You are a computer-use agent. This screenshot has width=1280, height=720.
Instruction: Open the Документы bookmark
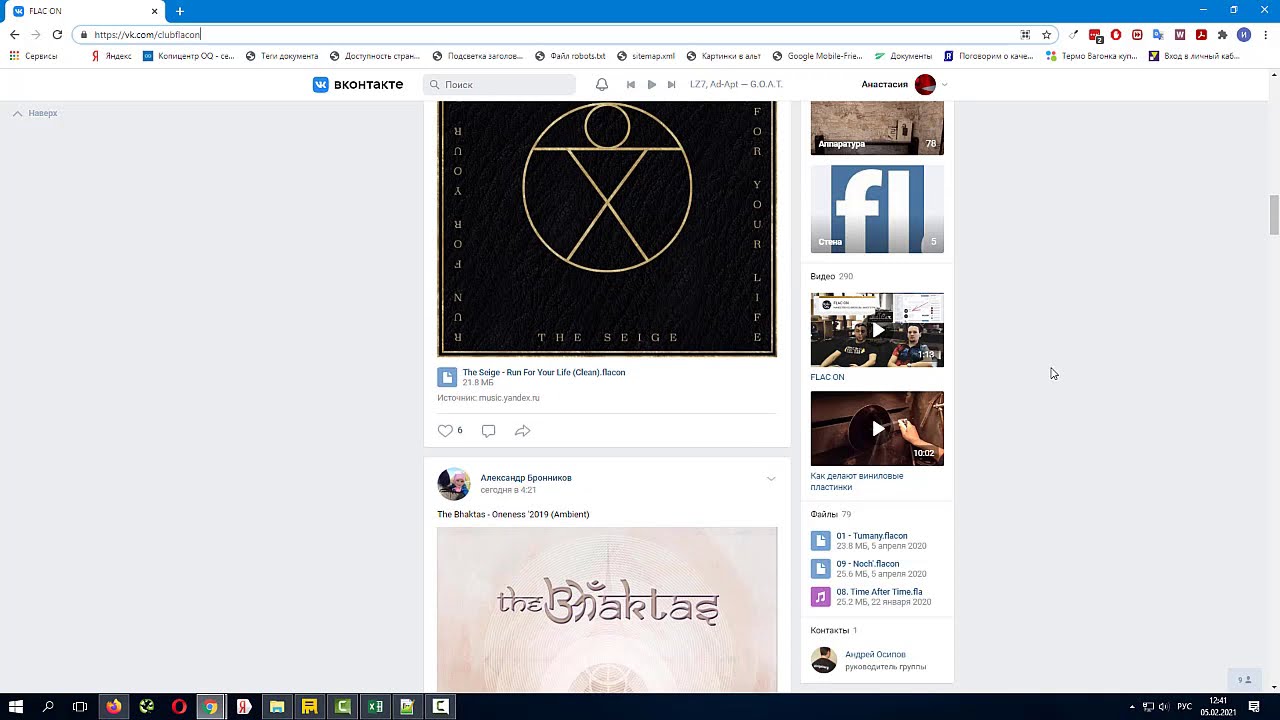point(903,56)
